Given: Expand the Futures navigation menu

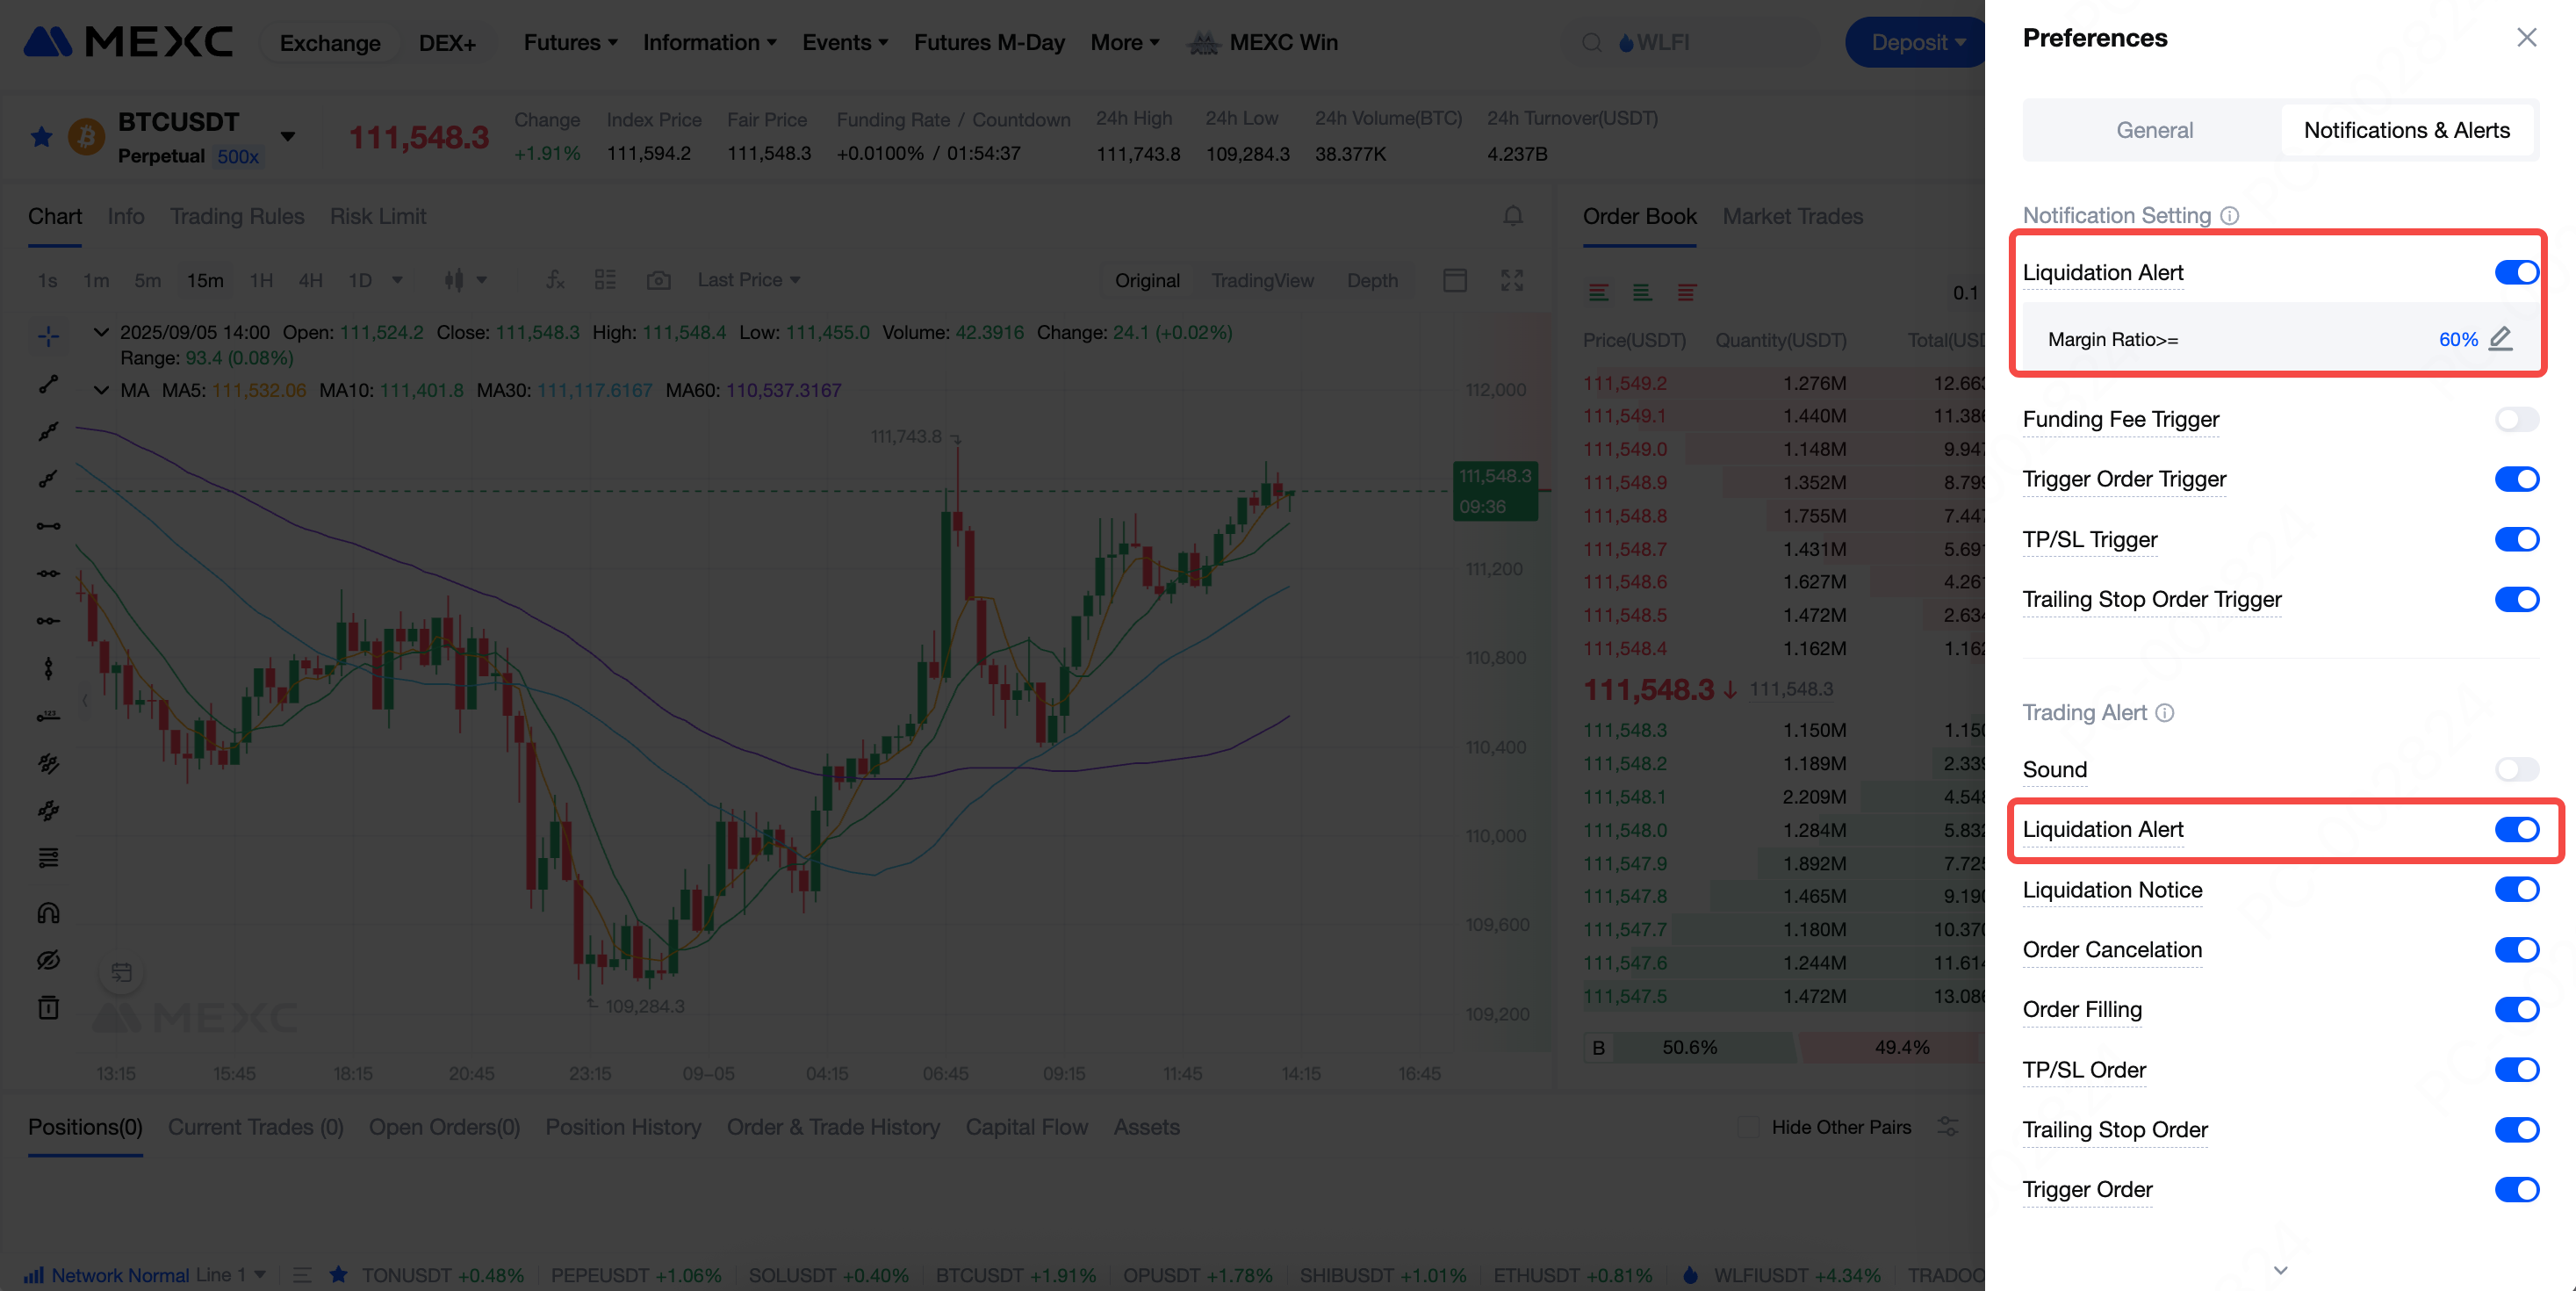Looking at the screenshot, I should (x=570, y=42).
